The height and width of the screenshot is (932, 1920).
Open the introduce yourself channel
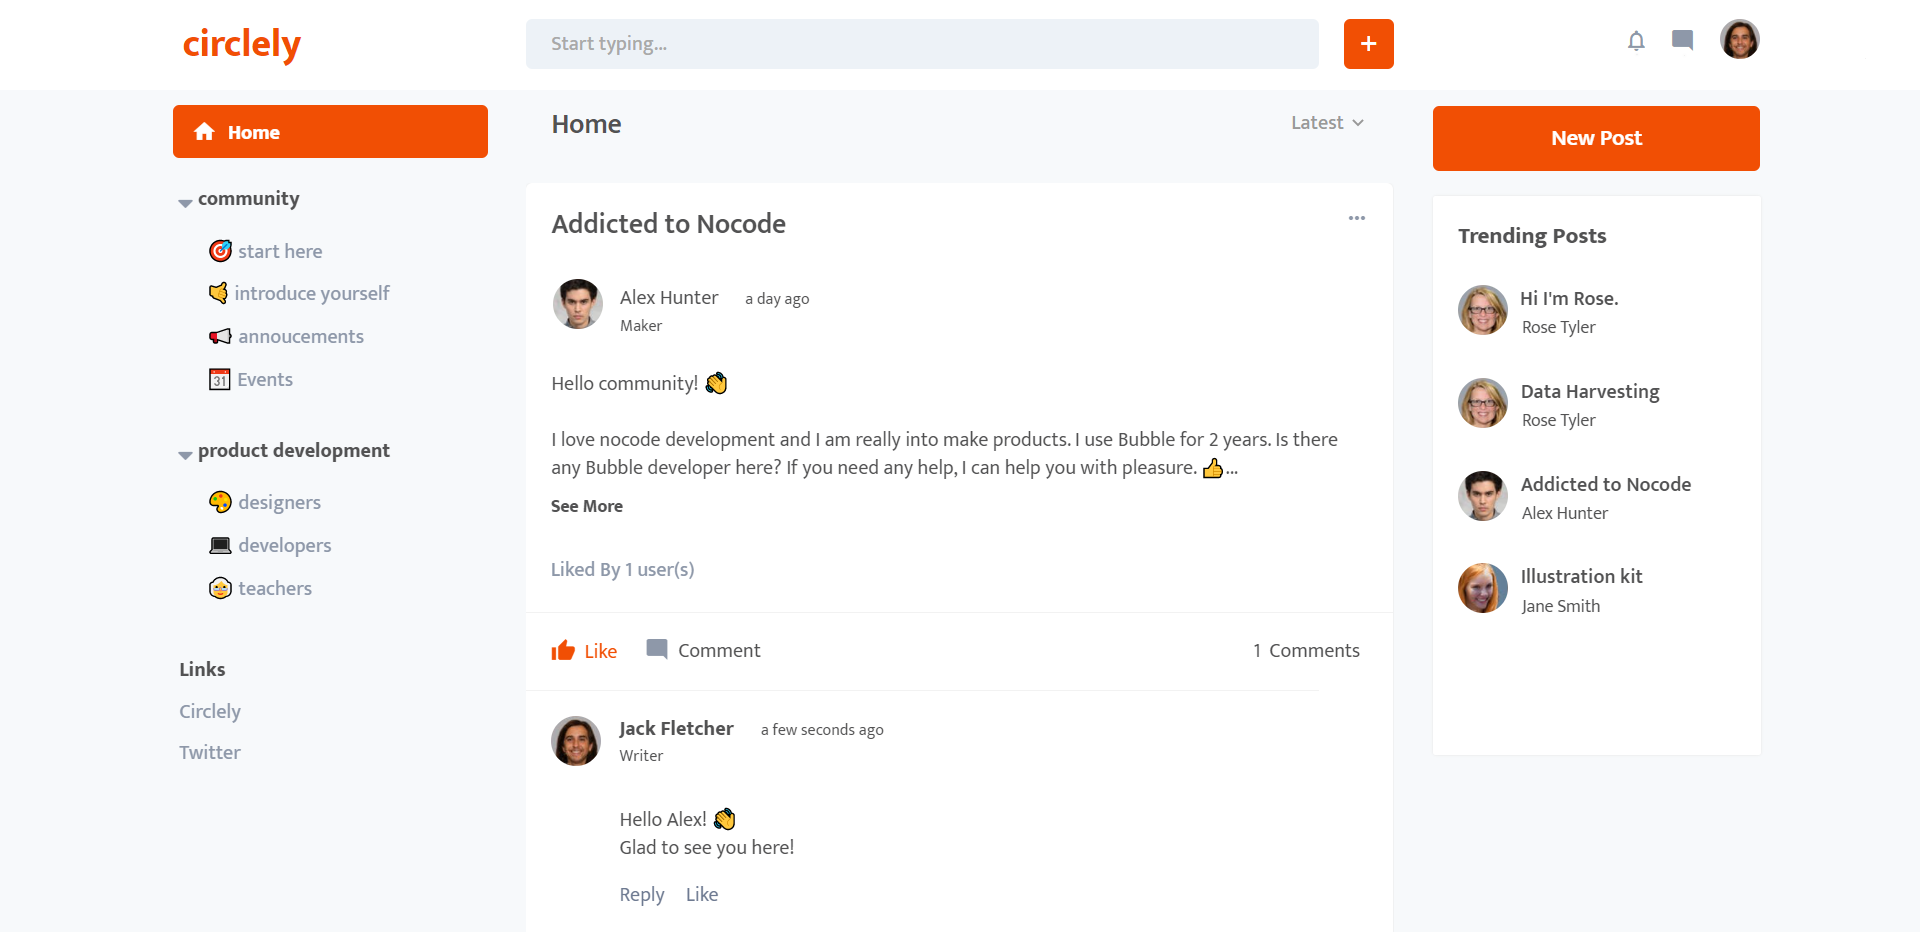(x=311, y=293)
